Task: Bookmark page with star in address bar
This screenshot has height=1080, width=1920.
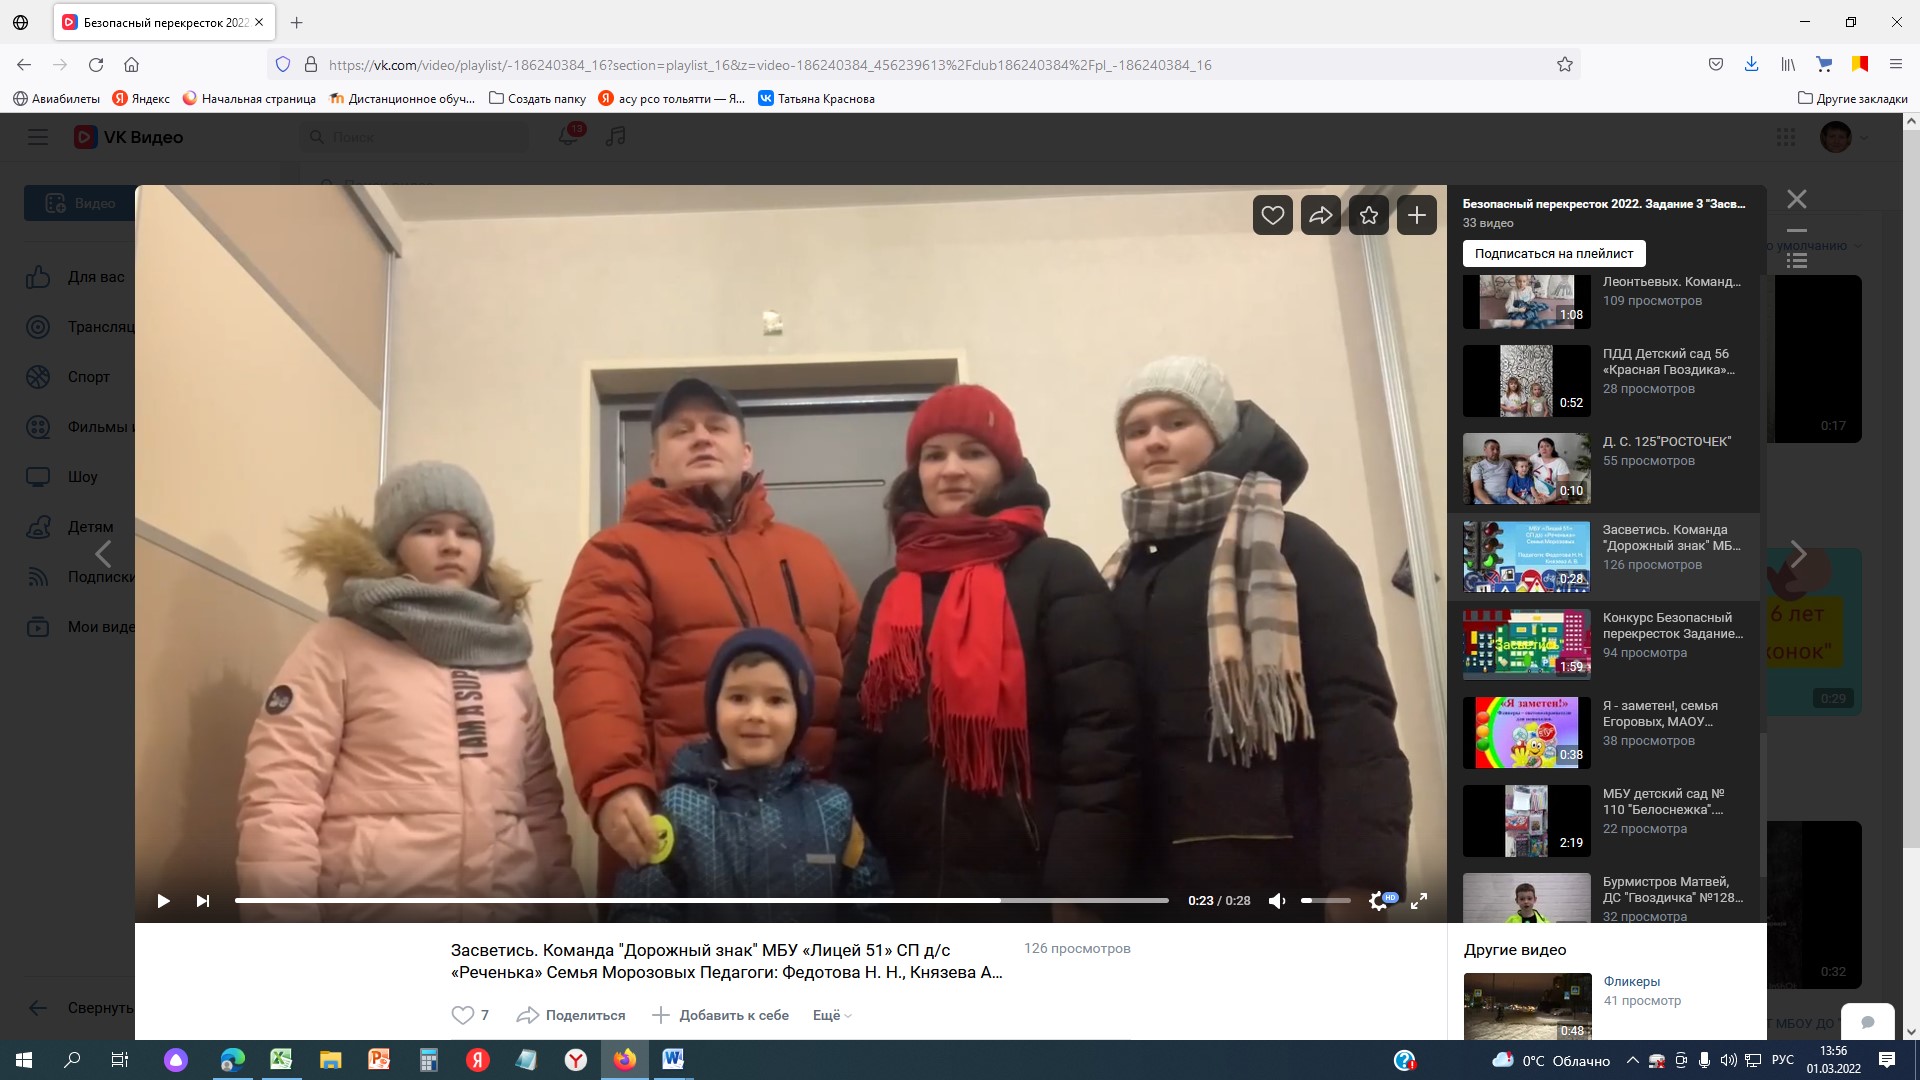Action: coord(1565,65)
